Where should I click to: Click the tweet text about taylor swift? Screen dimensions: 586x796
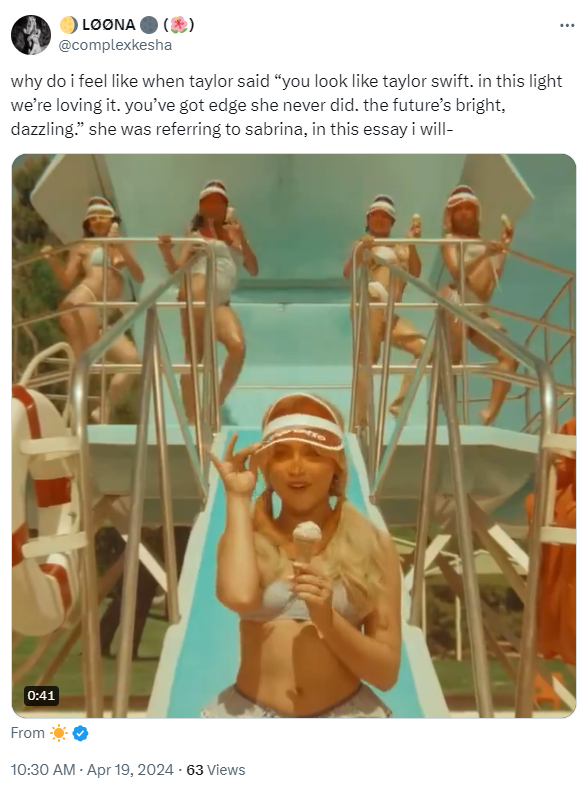287,105
